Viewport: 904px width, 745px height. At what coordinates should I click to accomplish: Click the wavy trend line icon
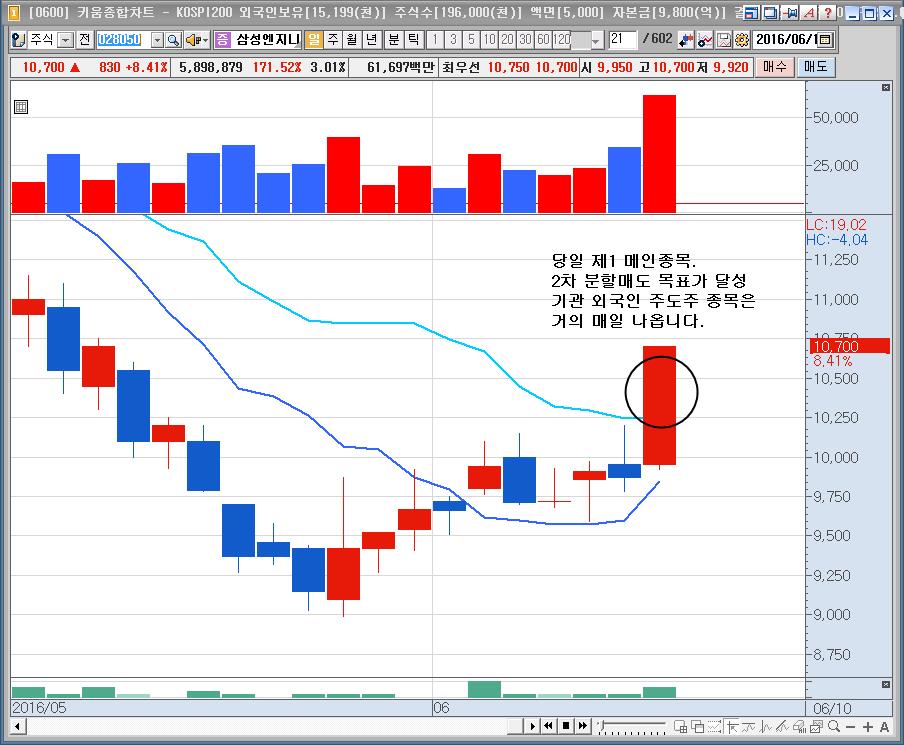[749, 727]
